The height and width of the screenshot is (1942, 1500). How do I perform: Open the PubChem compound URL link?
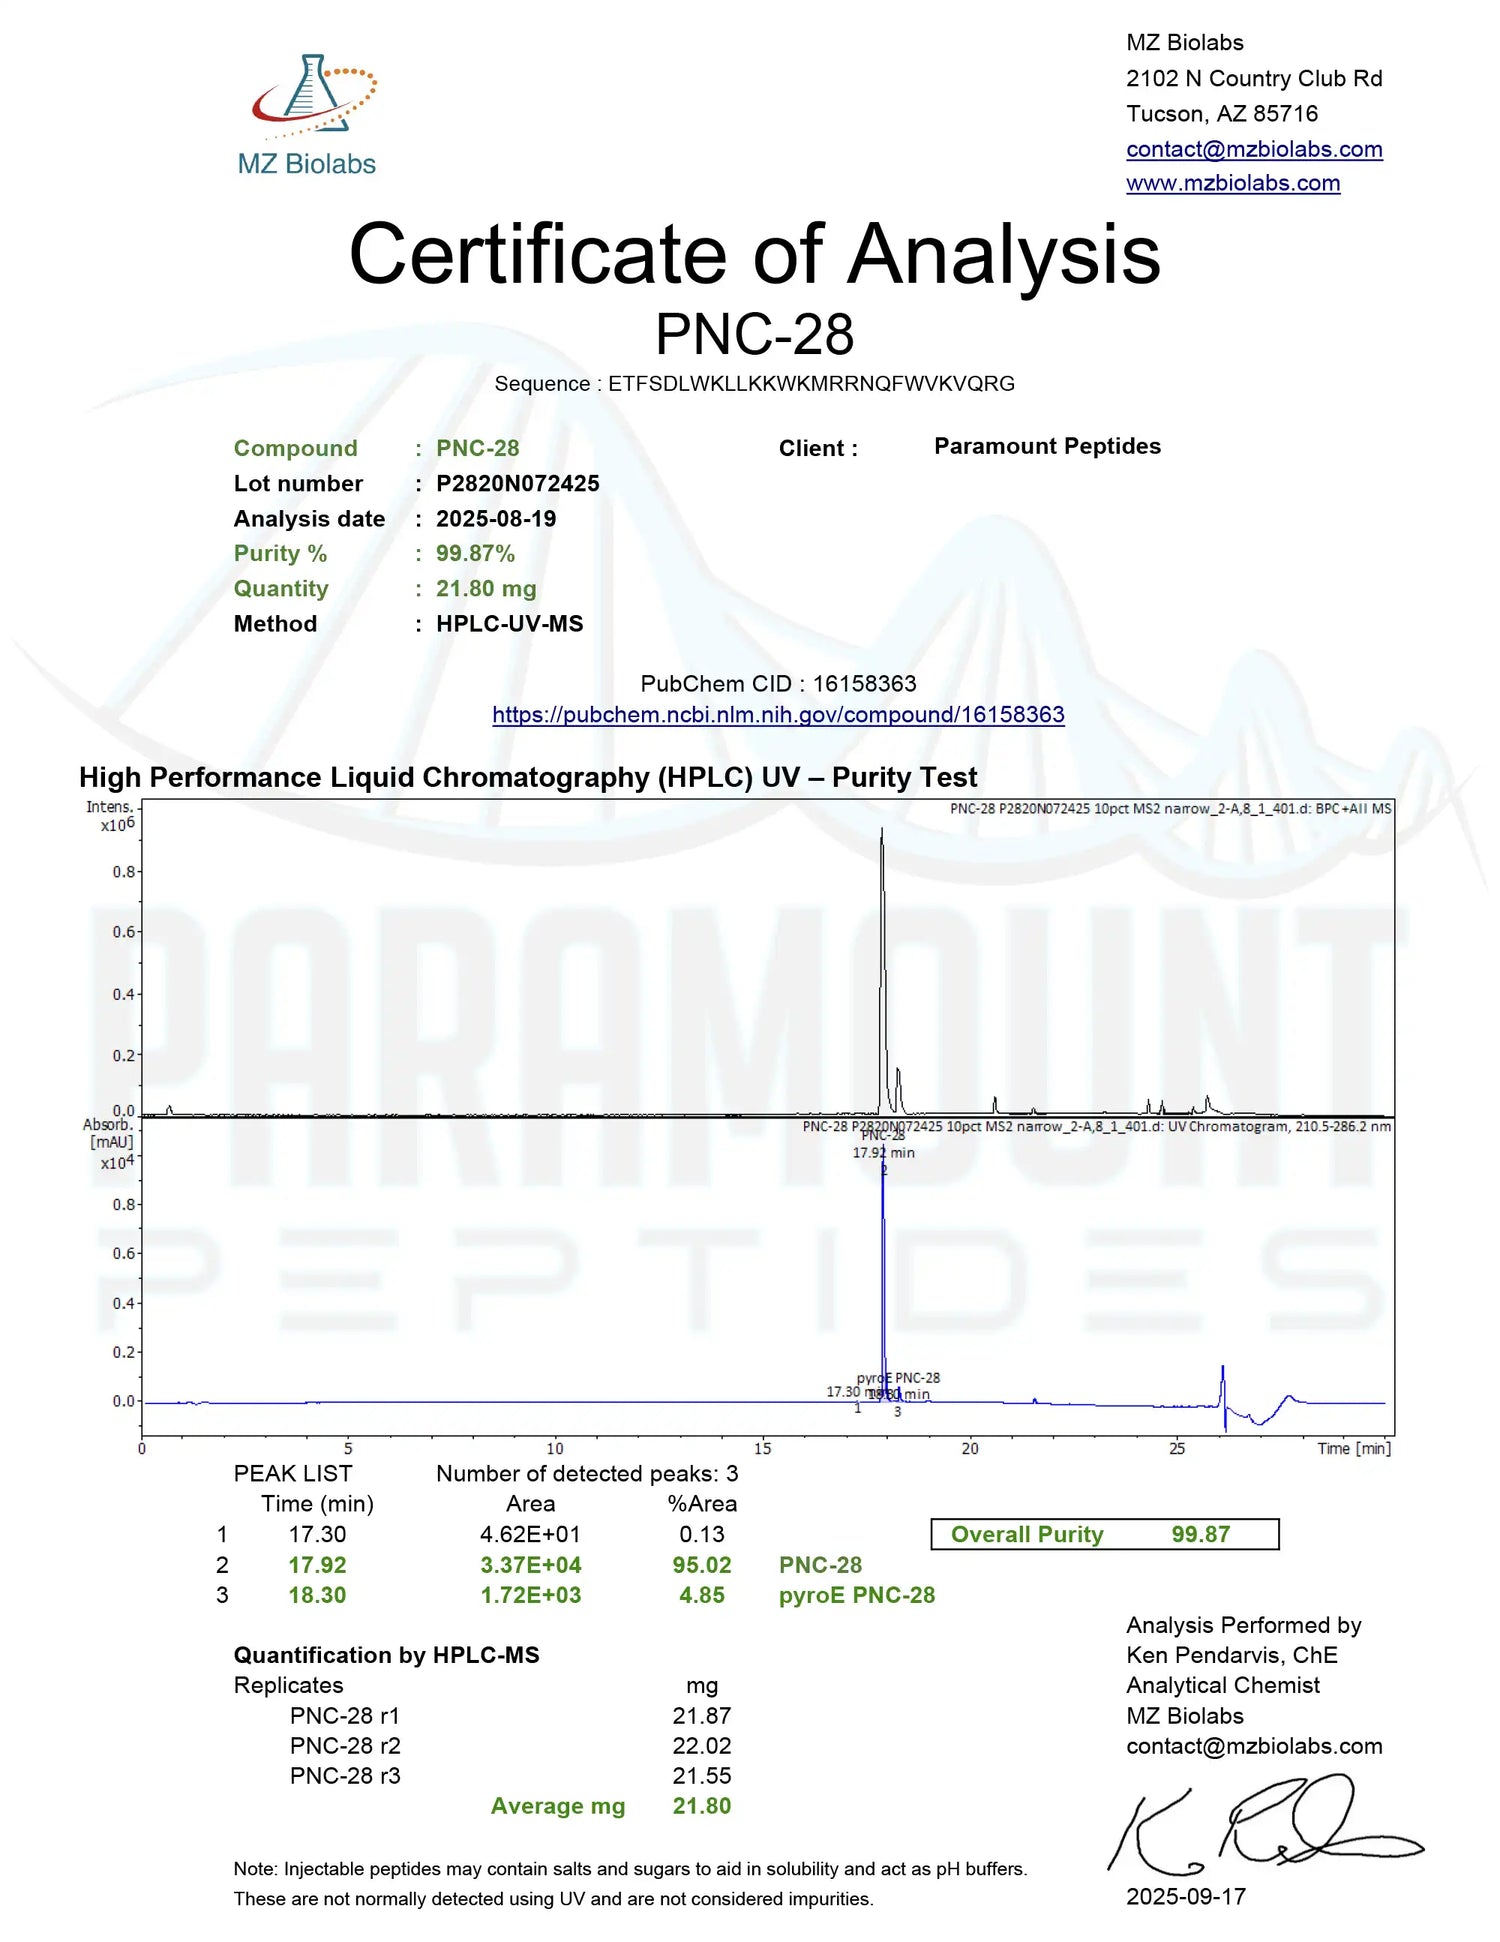point(778,715)
